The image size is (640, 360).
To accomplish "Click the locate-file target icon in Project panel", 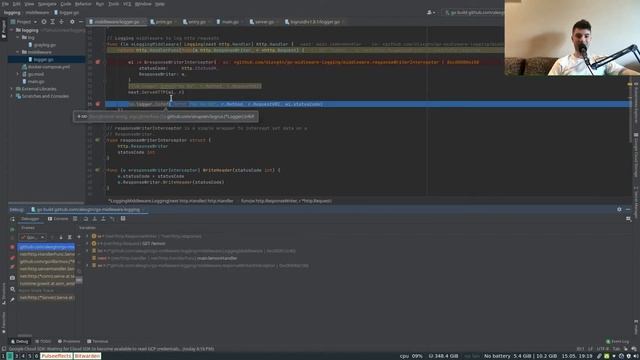I will point(44,22).
